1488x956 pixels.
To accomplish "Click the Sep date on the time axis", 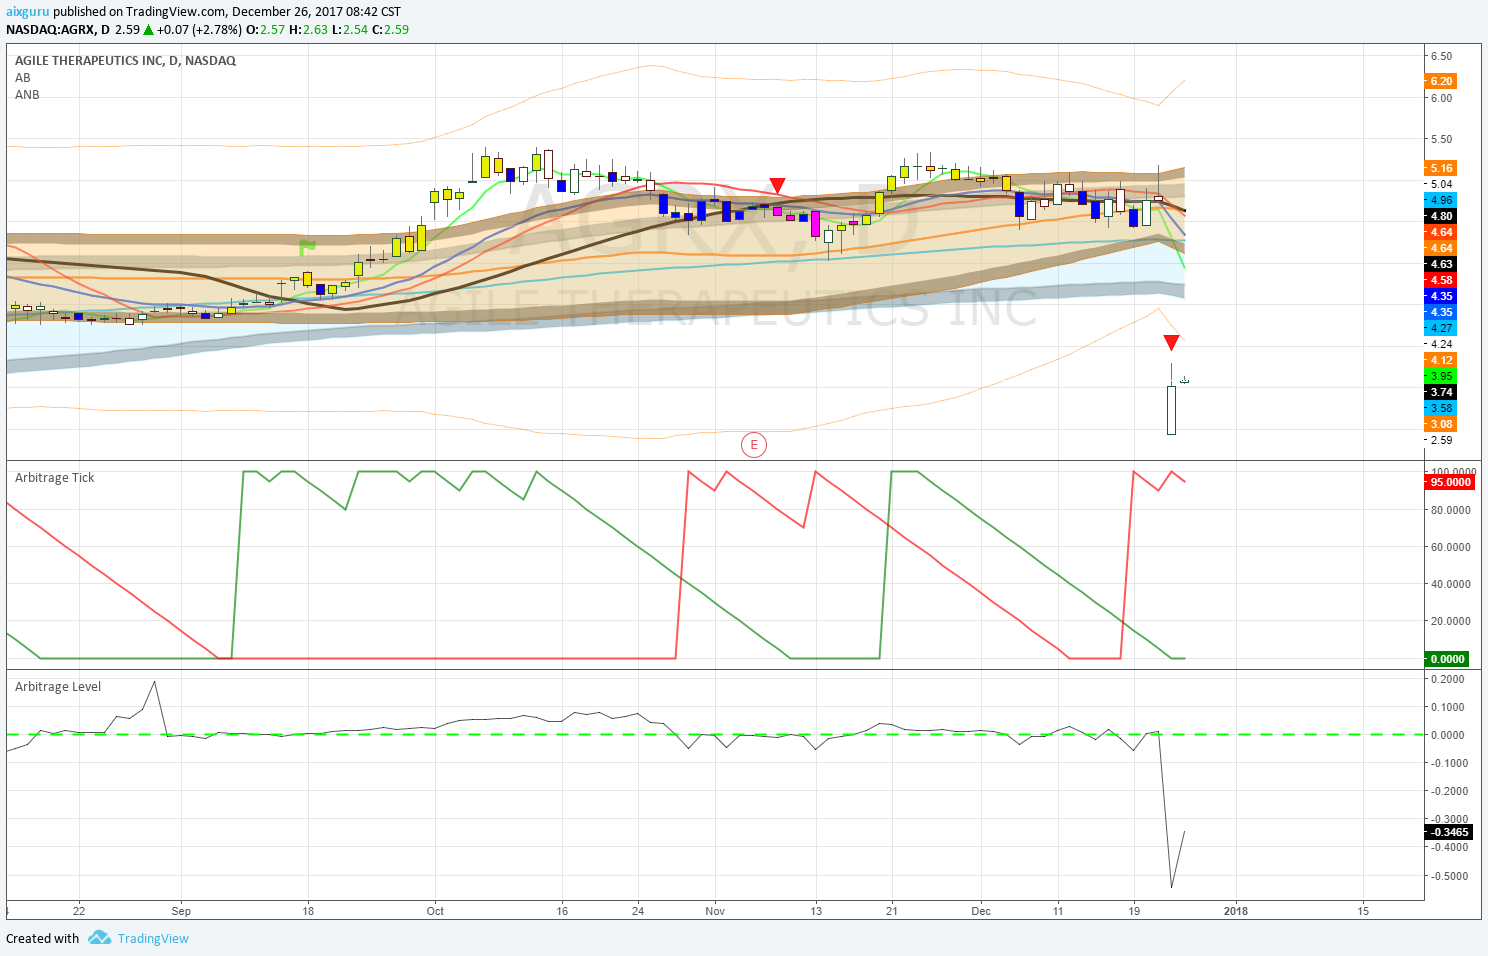I will point(181,911).
